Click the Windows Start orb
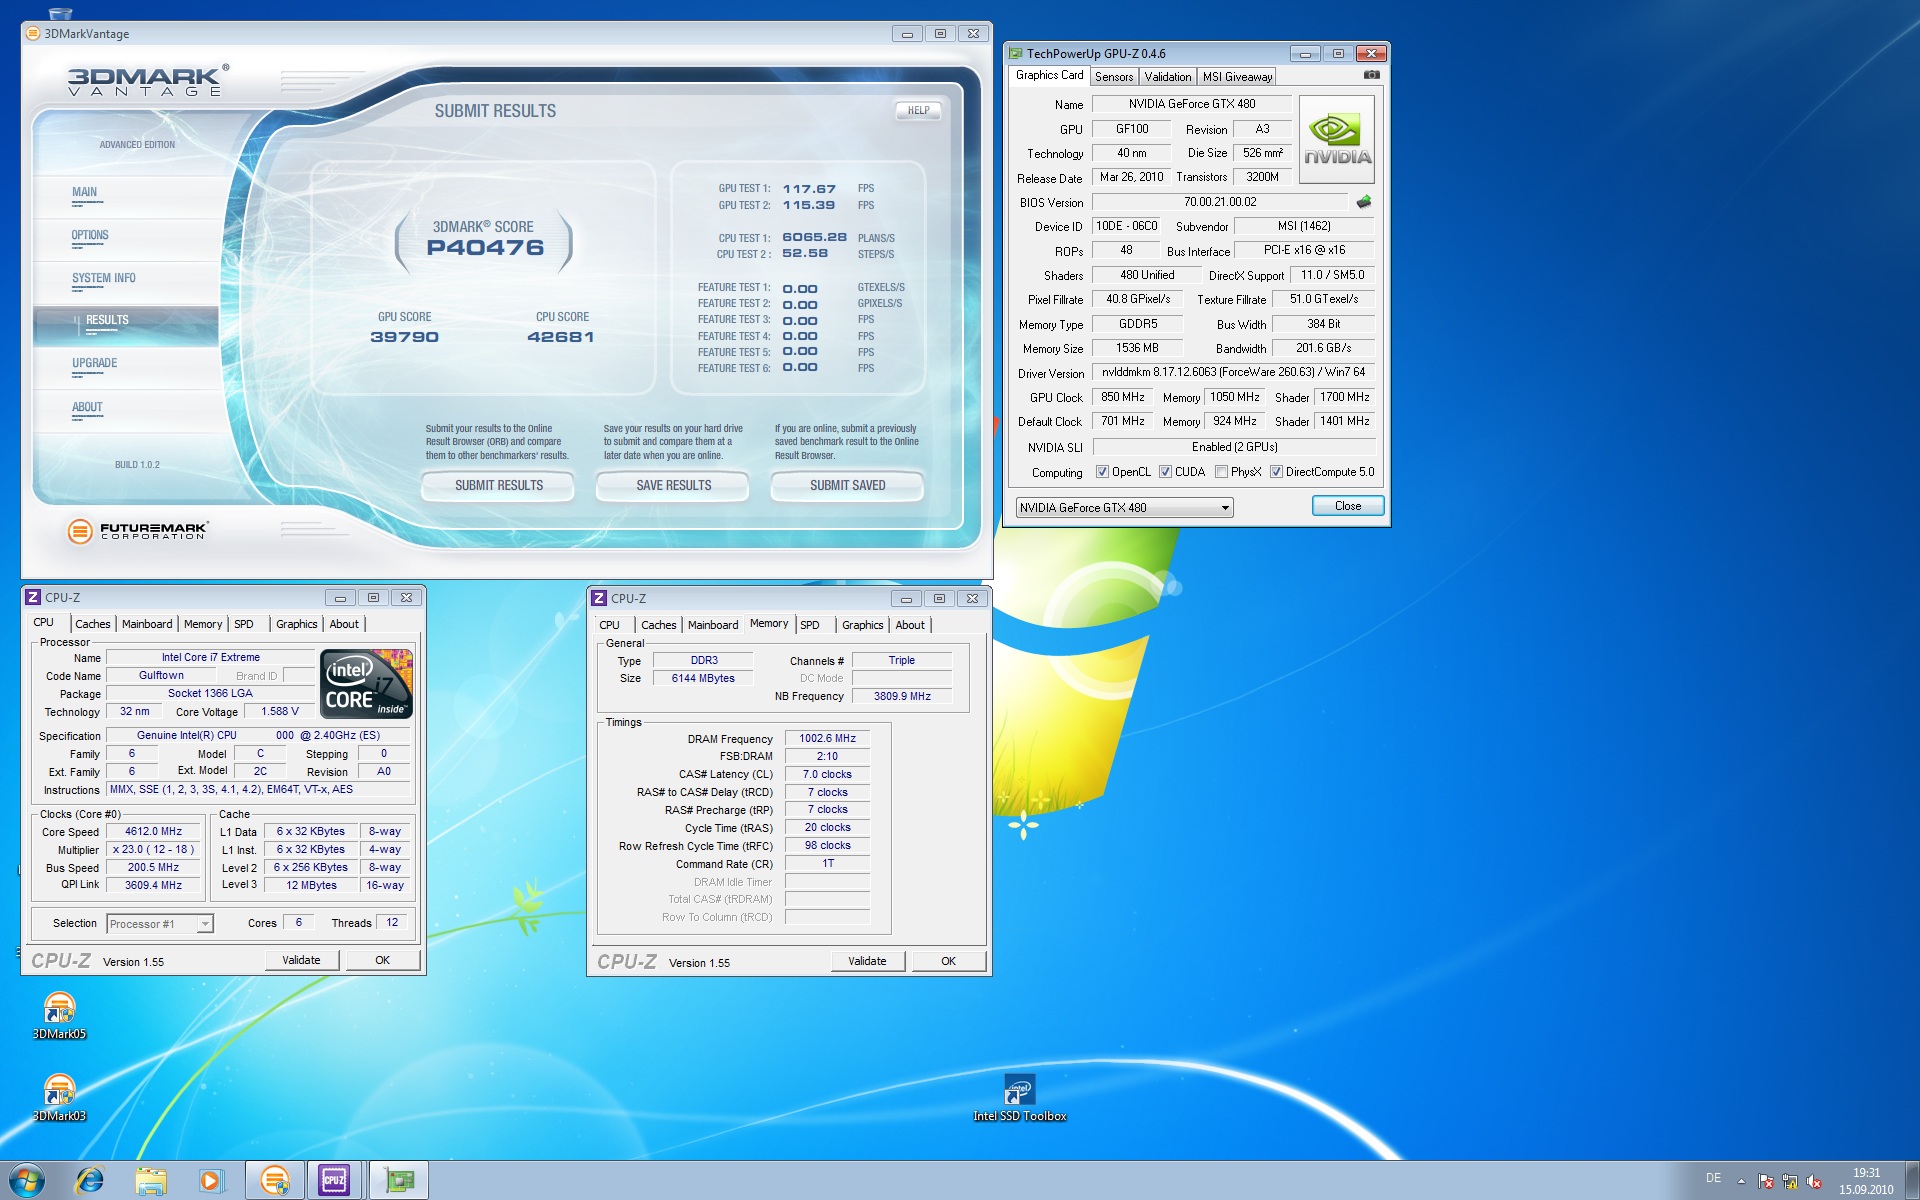 pos(27,1180)
